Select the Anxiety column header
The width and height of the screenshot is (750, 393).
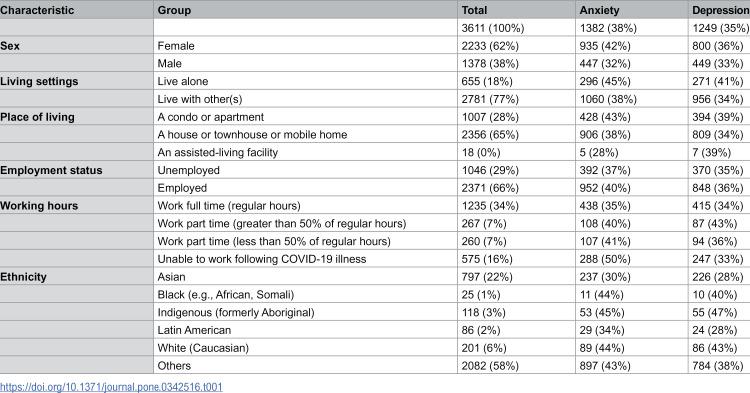coord(599,10)
